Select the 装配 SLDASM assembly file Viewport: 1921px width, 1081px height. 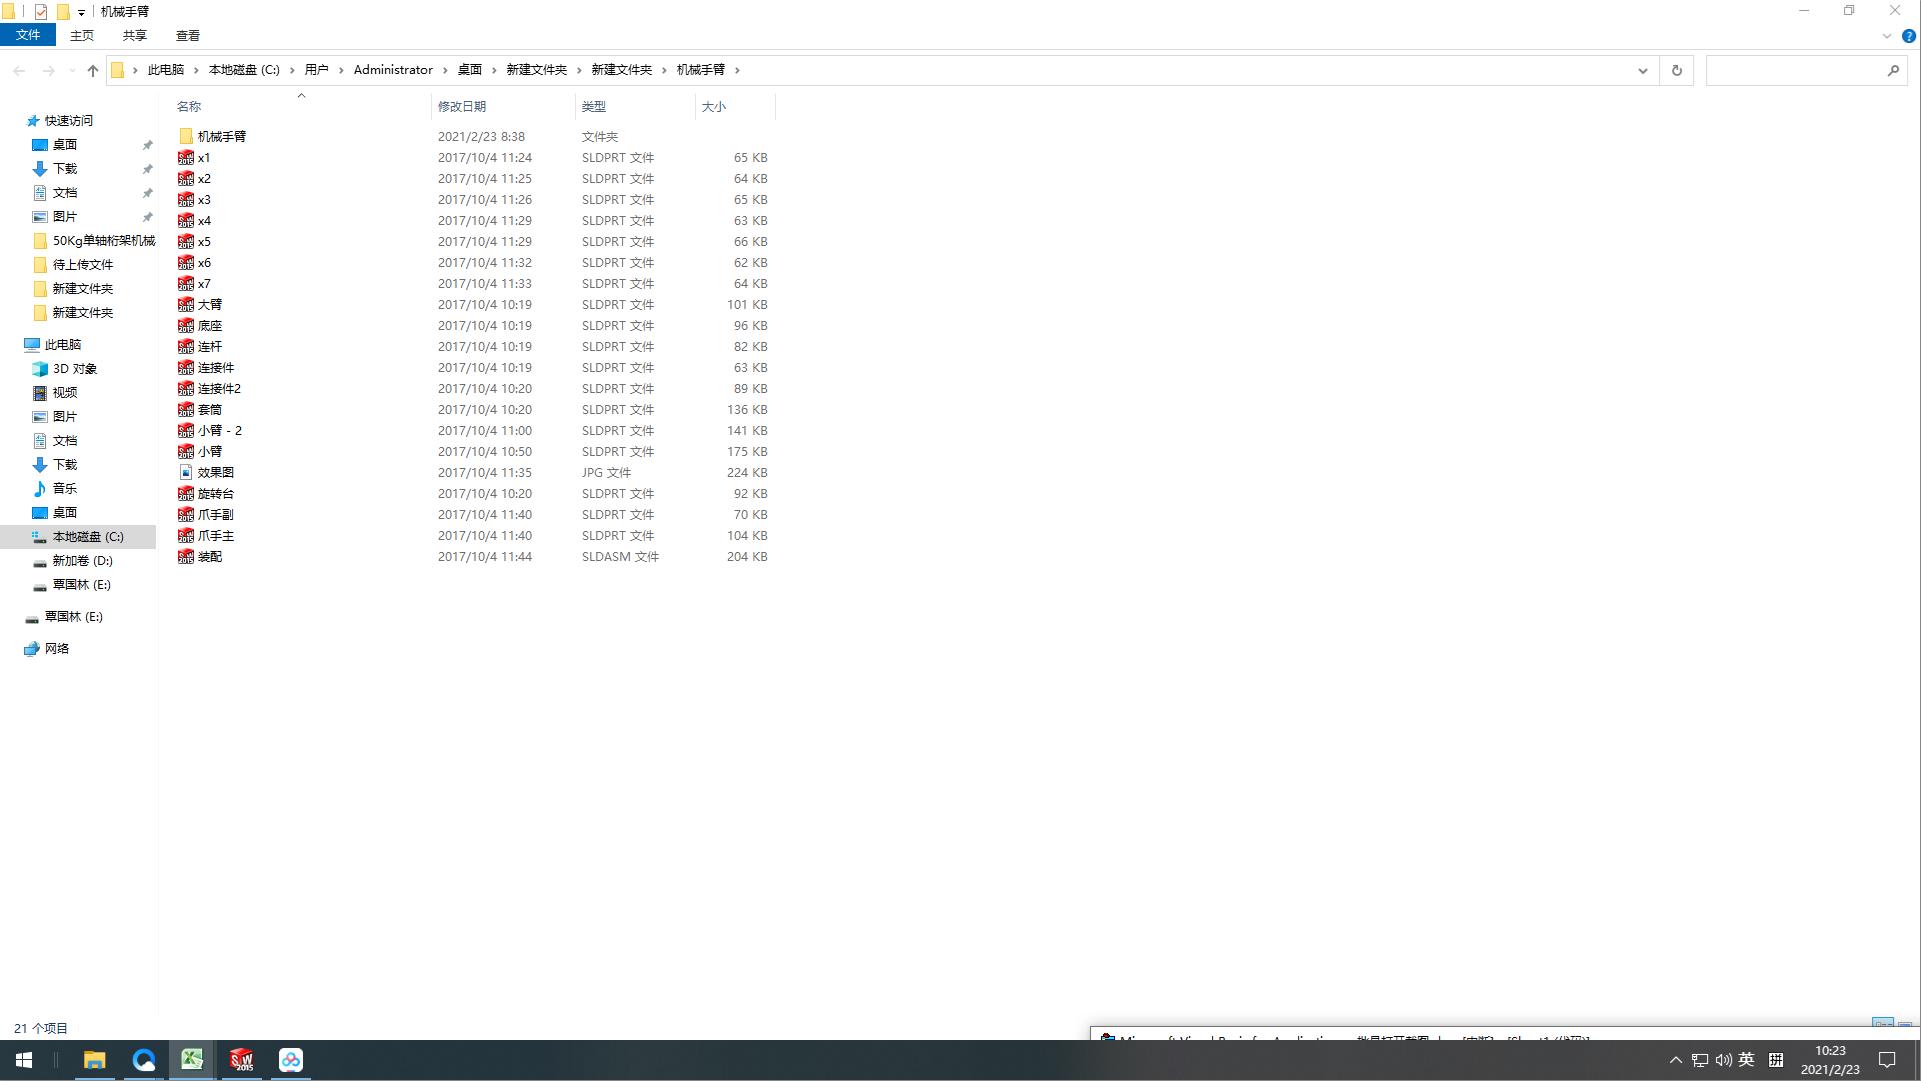(x=210, y=557)
